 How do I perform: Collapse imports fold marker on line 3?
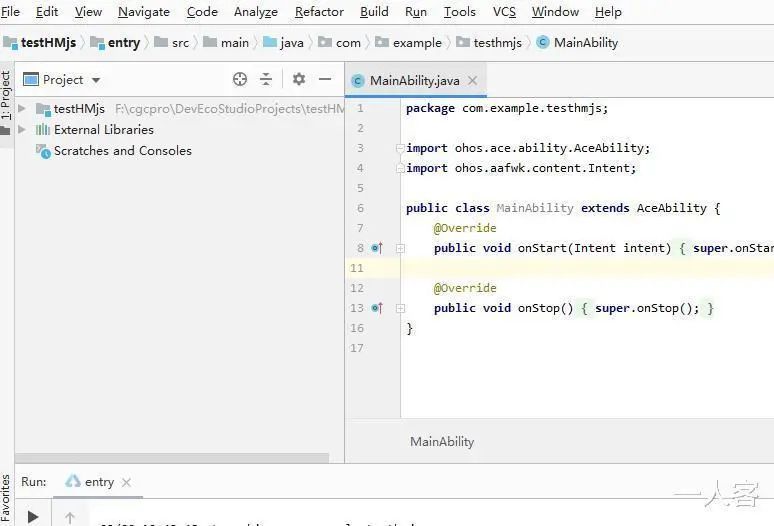(x=400, y=148)
